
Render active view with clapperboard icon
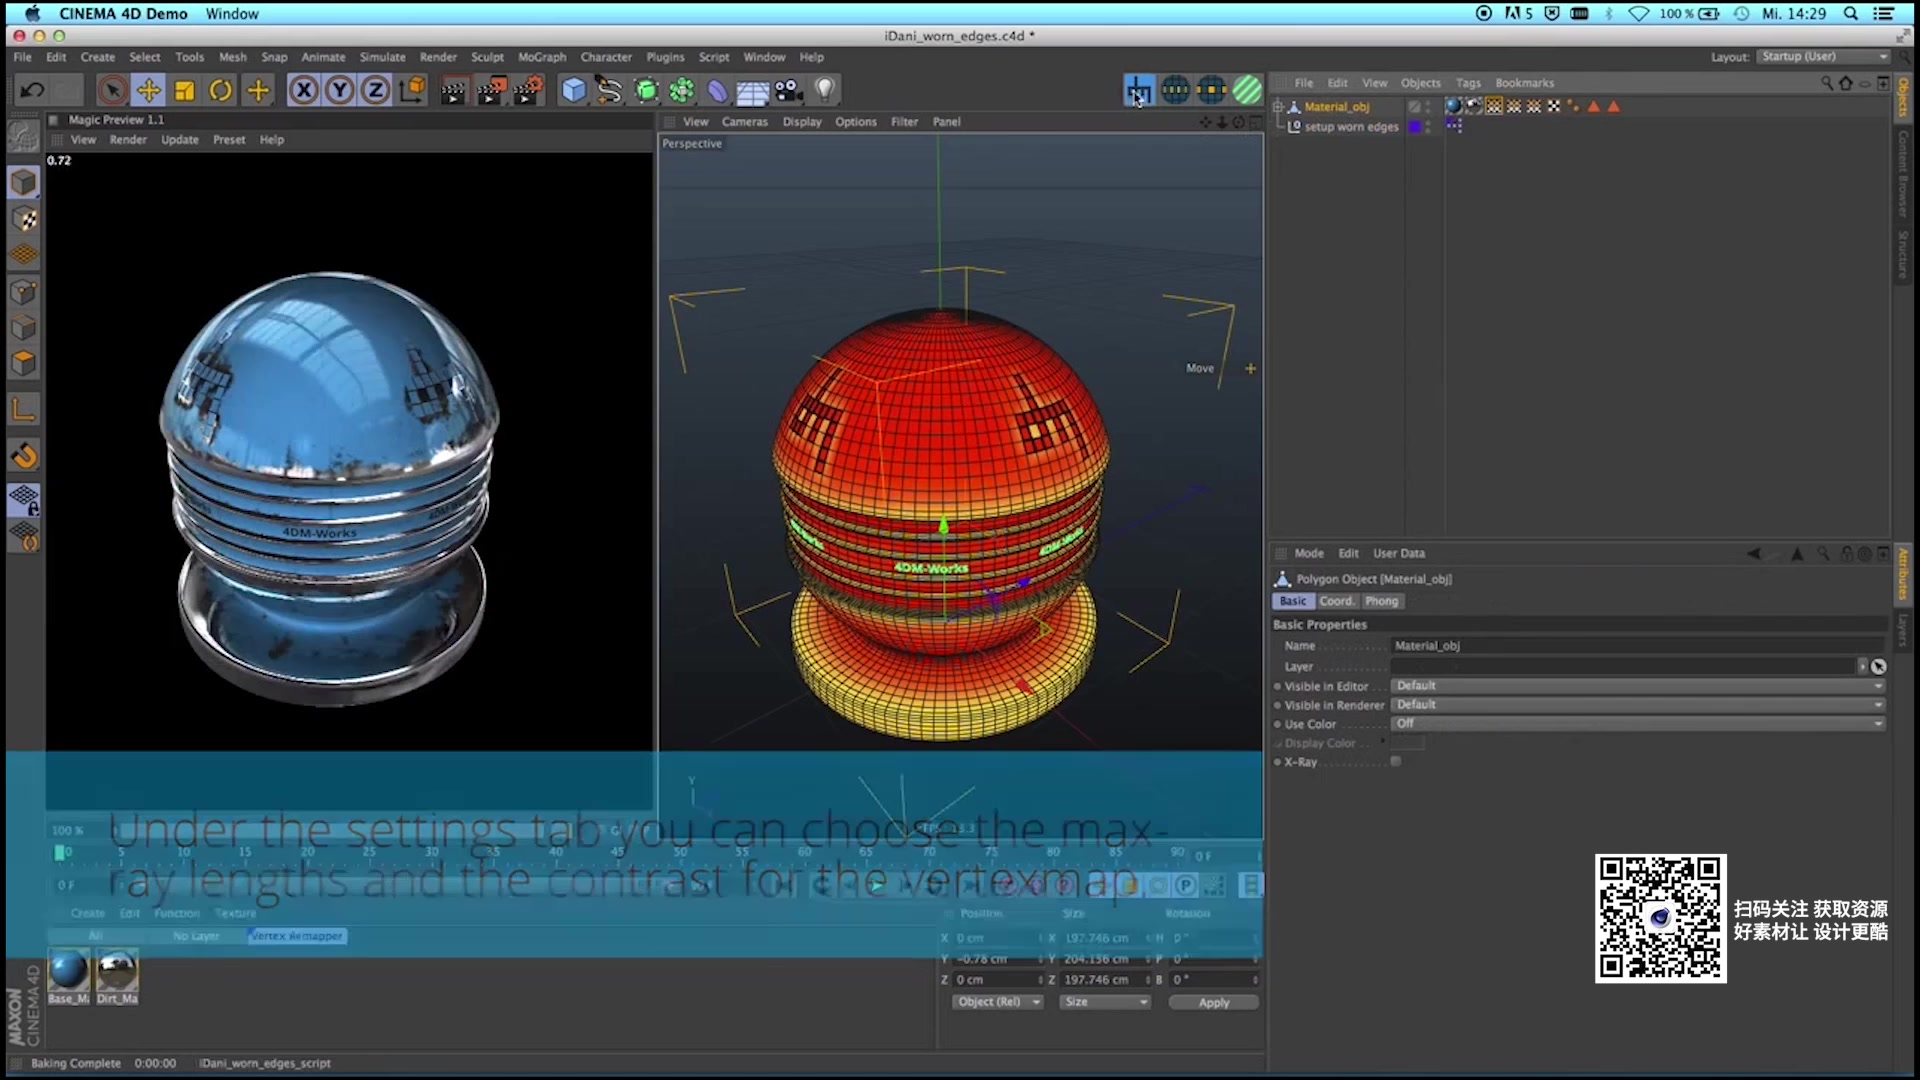[x=452, y=91]
